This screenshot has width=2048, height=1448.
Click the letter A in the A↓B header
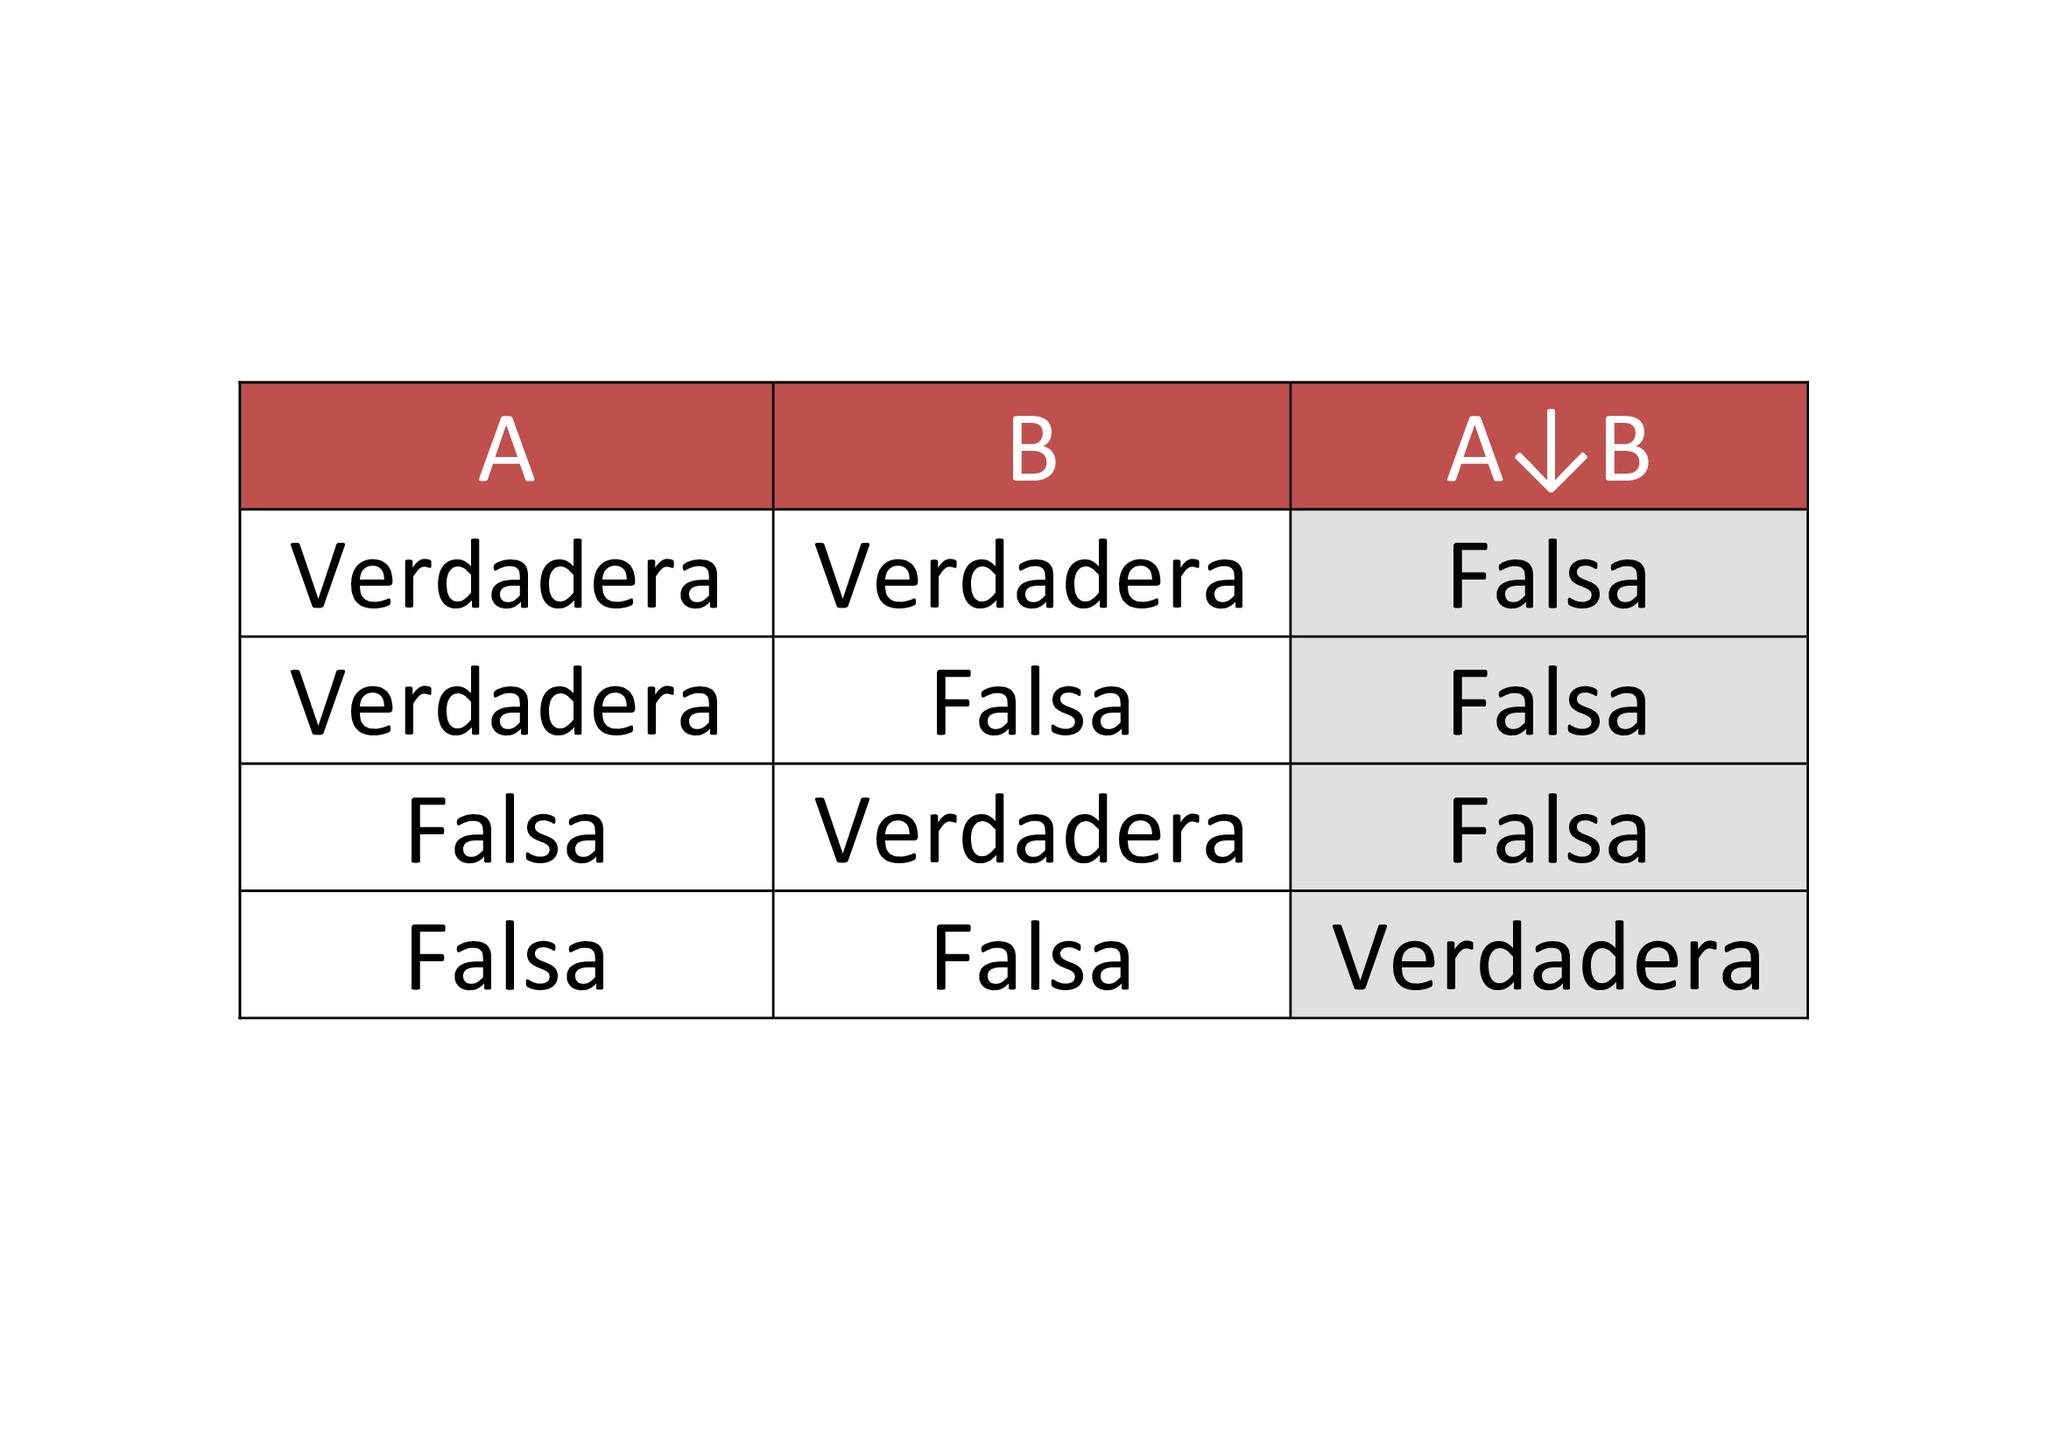1475,450
